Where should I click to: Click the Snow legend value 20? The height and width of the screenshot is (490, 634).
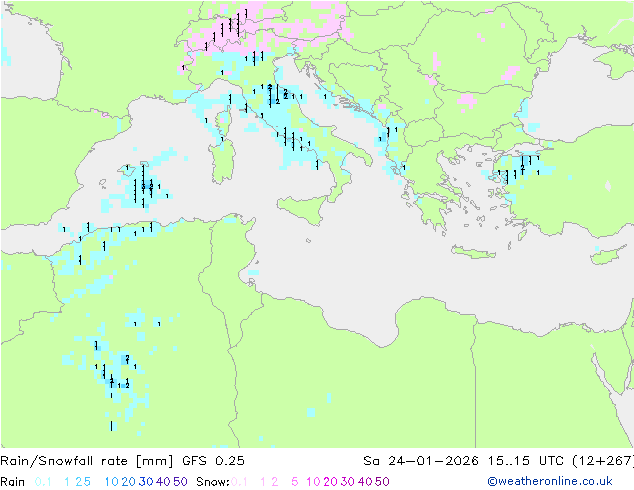click(330, 482)
